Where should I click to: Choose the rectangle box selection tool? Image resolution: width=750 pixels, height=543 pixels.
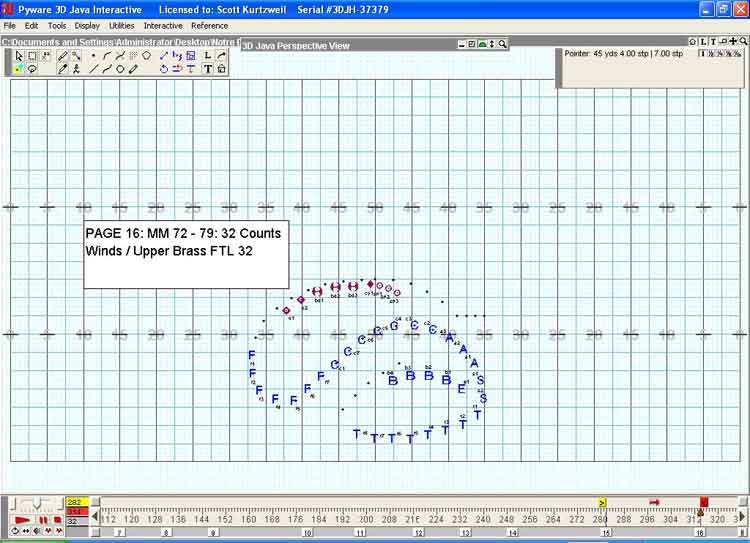[x=32, y=56]
